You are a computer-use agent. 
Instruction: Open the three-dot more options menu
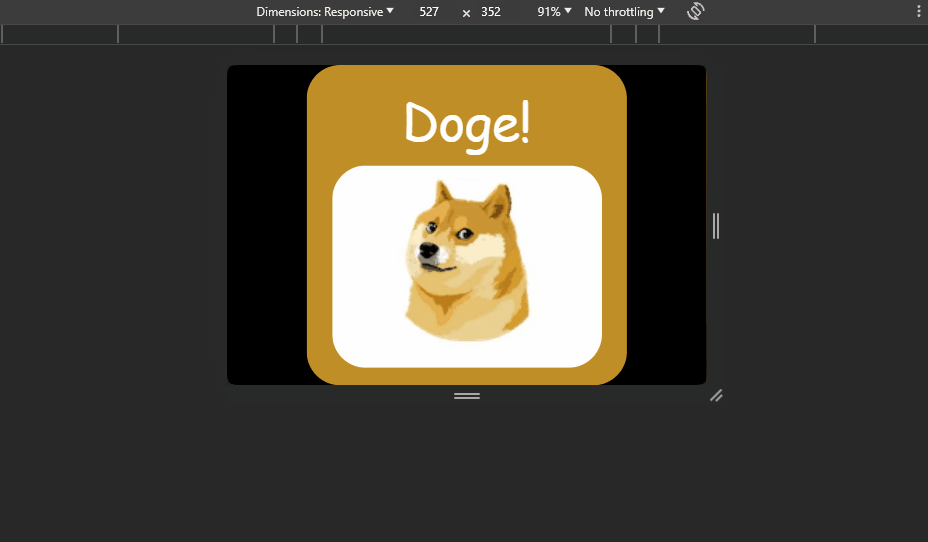pyautogui.click(x=919, y=11)
